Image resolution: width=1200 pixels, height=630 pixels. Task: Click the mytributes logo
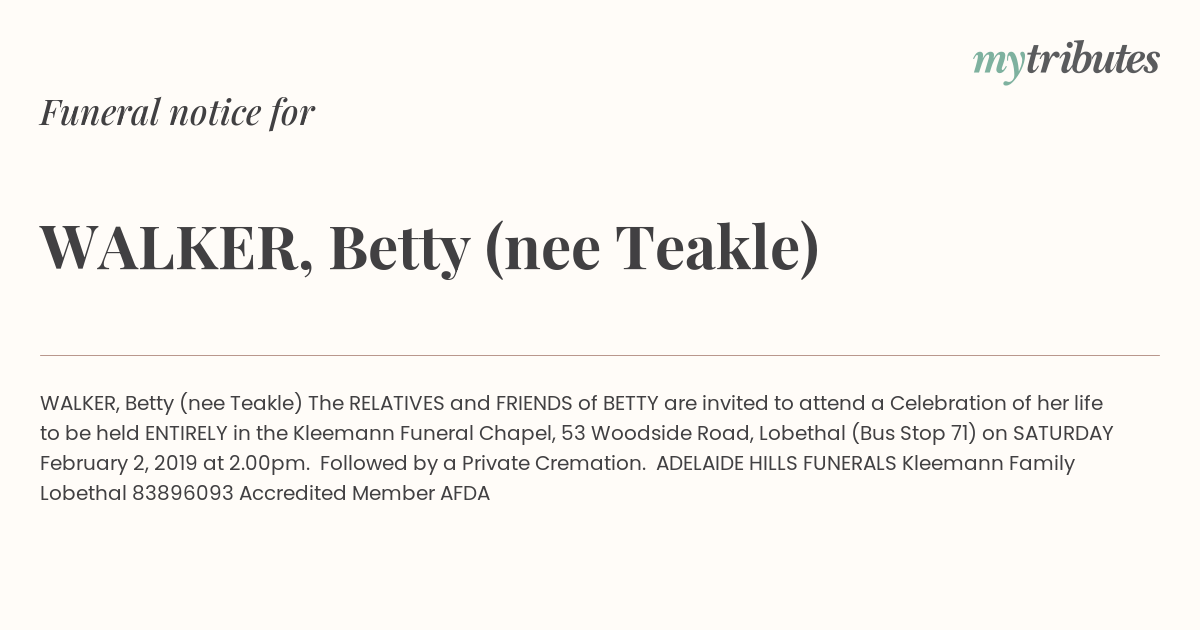pyautogui.click(x=1066, y=62)
